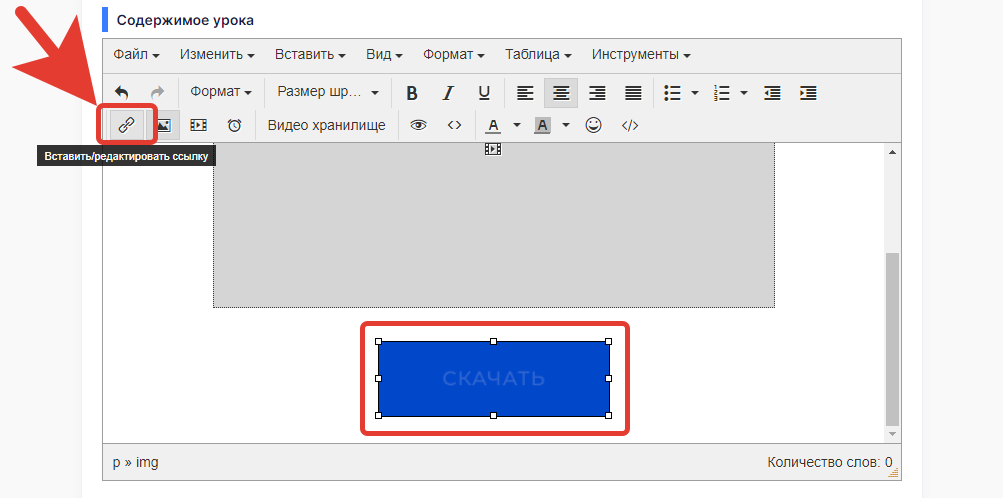Toggle bold formatting

point(412,93)
